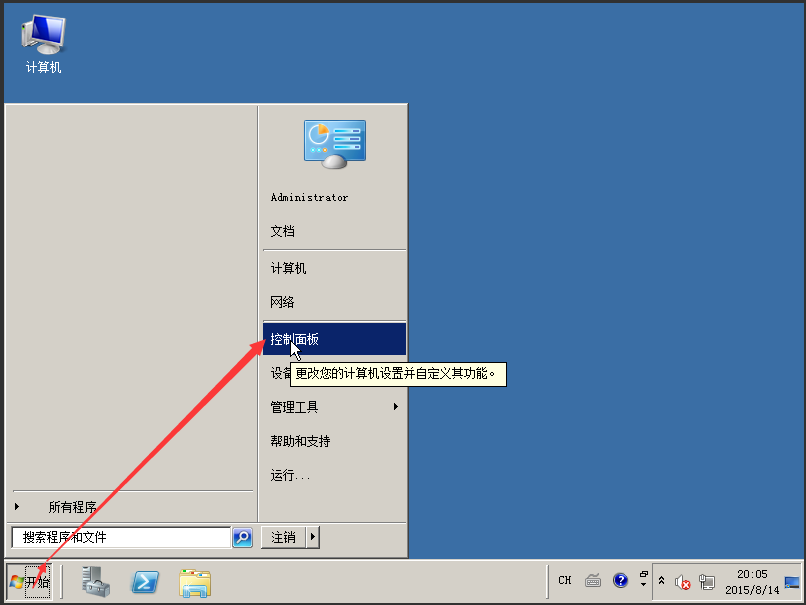Image resolution: width=806 pixels, height=605 pixels.
Task: Open 管理工具 menu entry
Action: [335, 407]
